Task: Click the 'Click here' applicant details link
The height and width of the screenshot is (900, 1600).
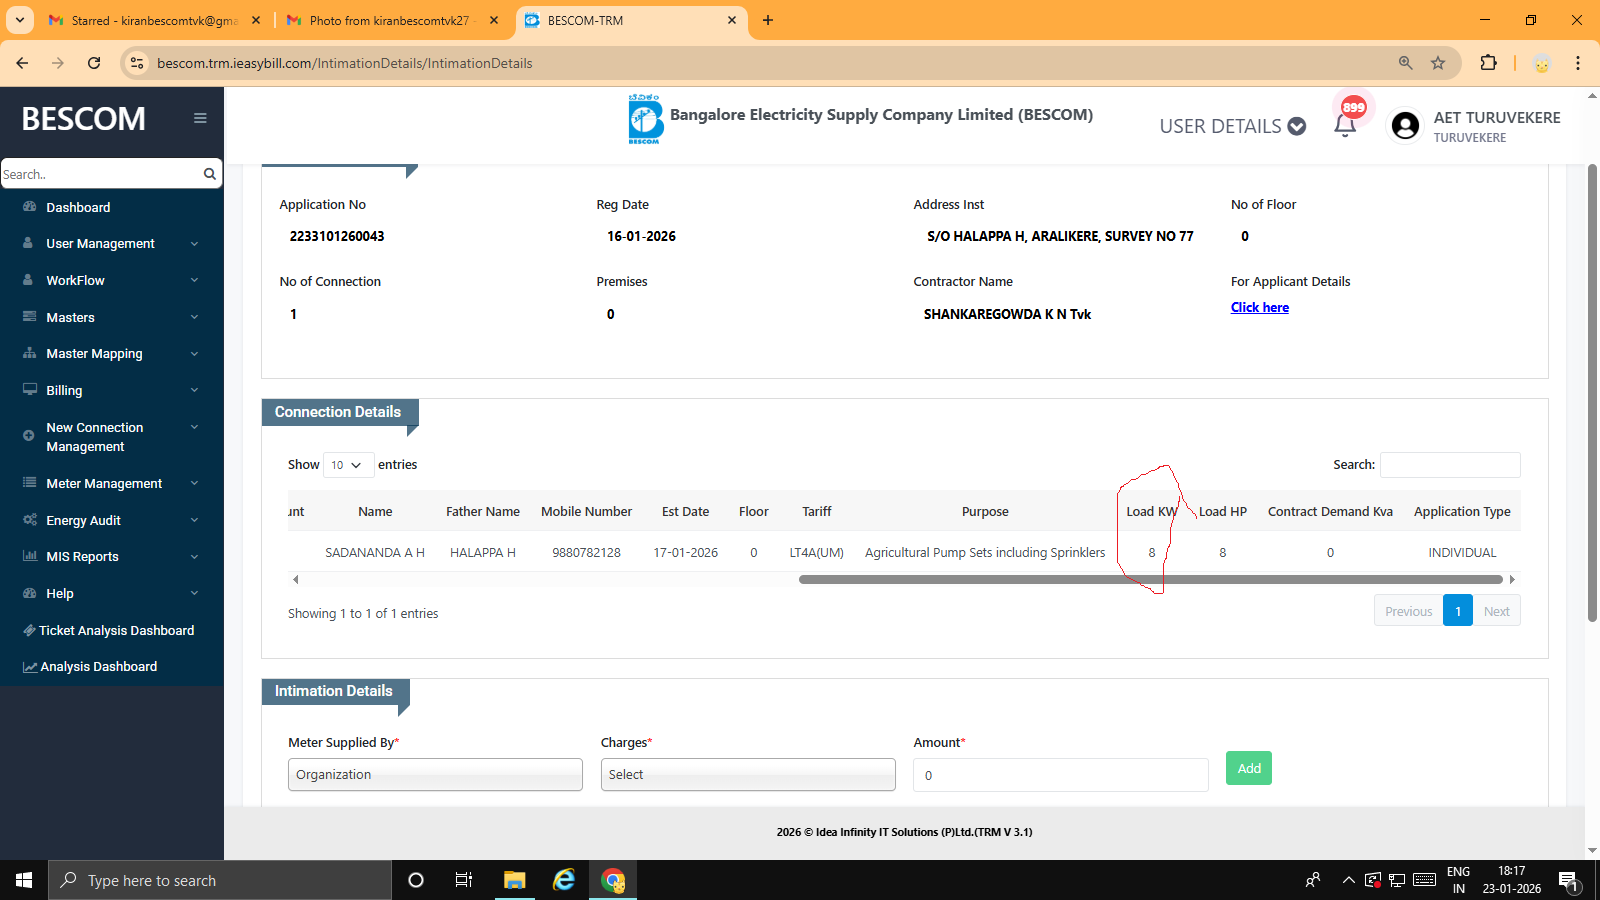Action: click(1260, 307)
